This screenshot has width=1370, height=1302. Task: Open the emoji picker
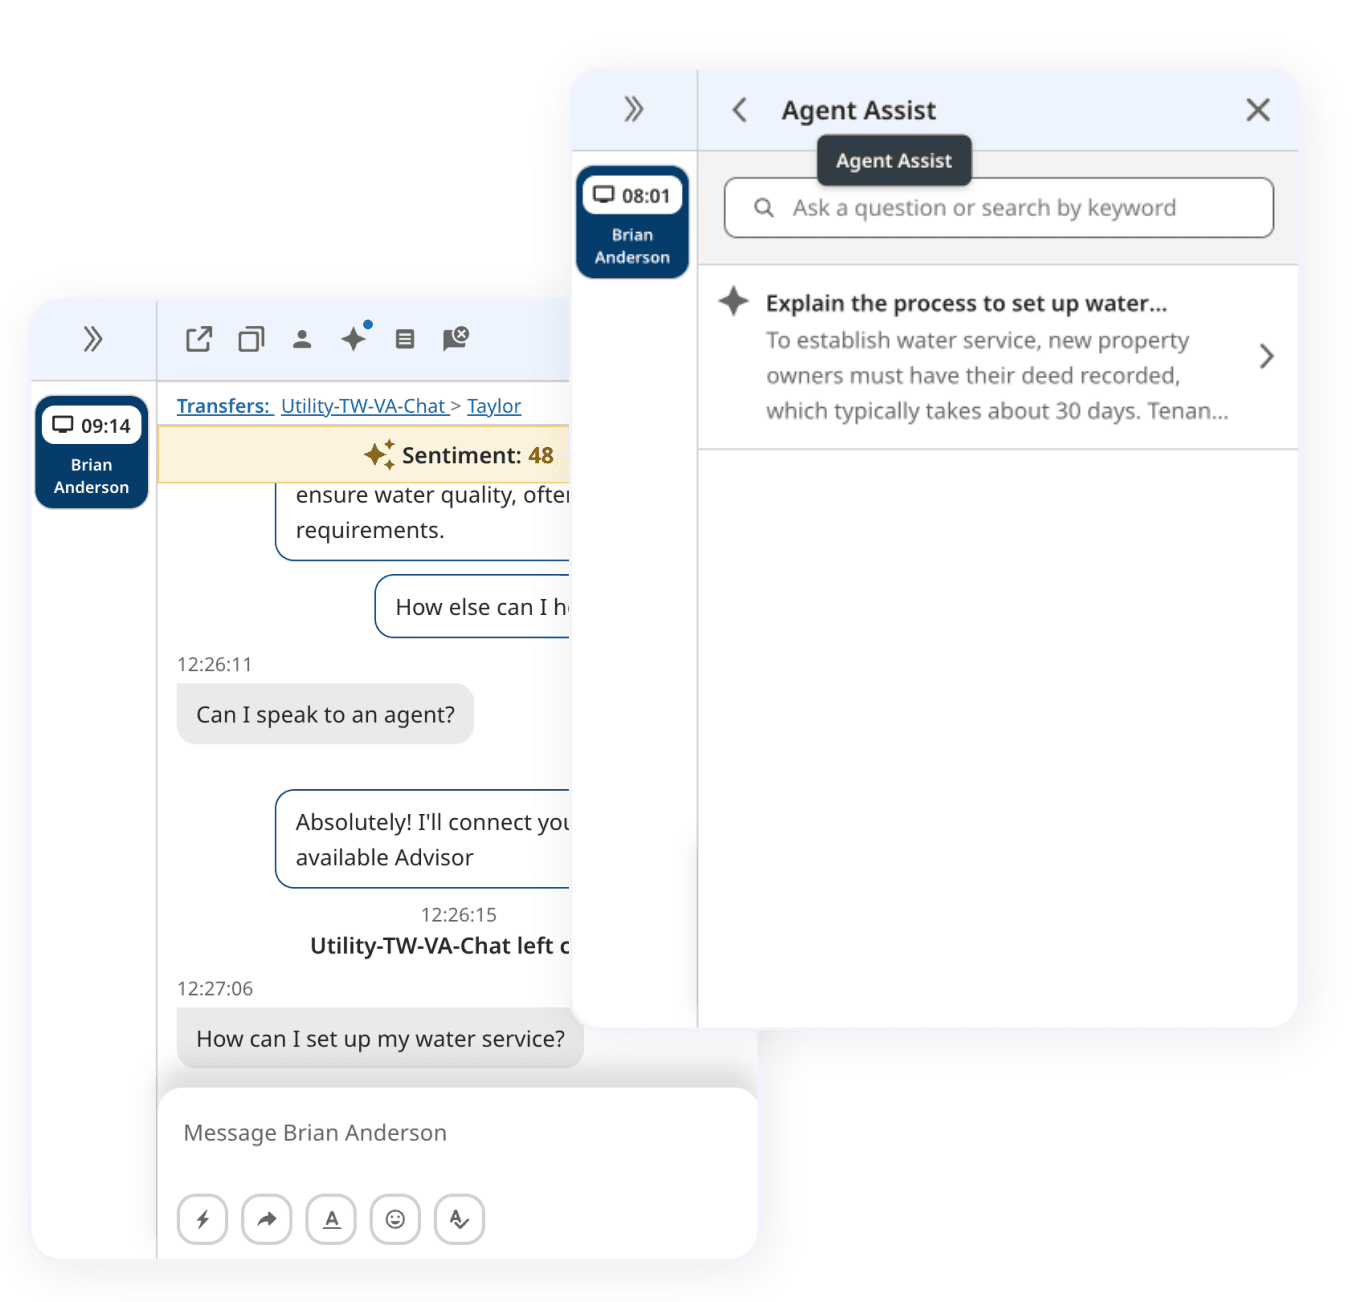[396, 1219]
